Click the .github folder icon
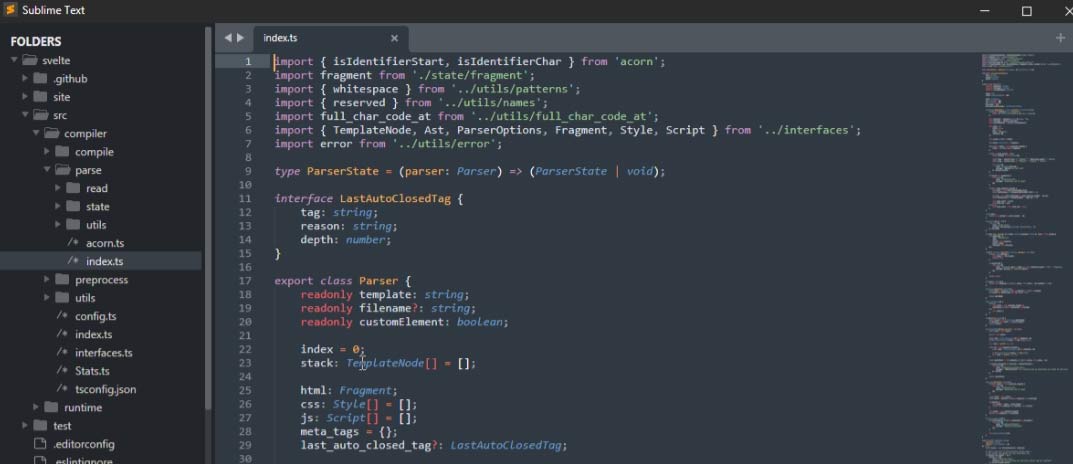 click(x=40, y=78)
